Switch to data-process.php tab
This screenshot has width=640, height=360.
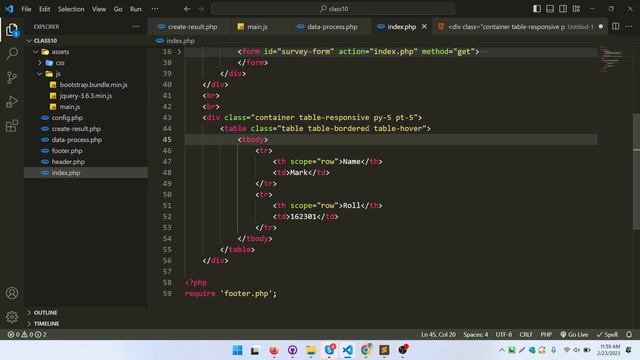point(331,27)
